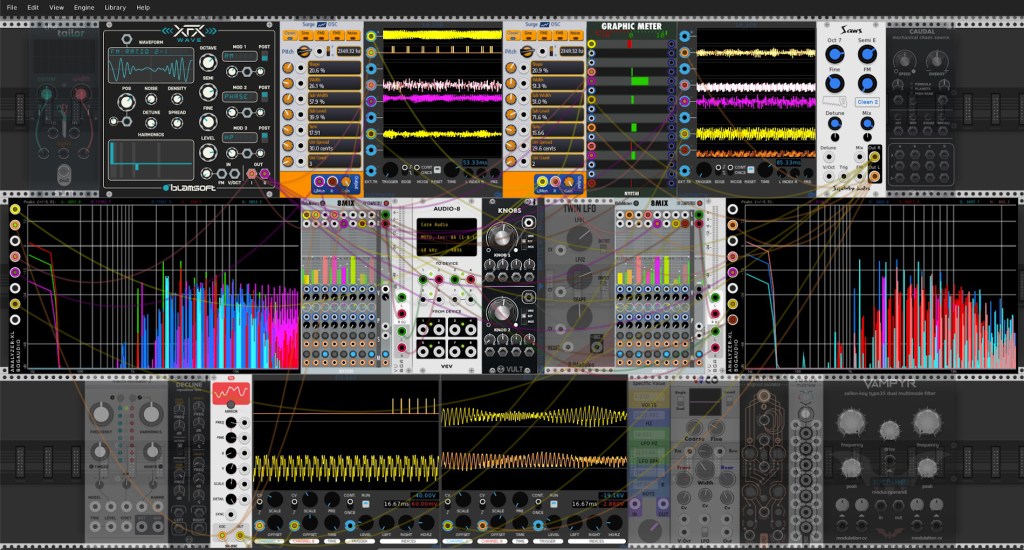The height and width of the screenshot is (550, 1024).
Task: Open the Engine menu
Action: pos(84,7)
